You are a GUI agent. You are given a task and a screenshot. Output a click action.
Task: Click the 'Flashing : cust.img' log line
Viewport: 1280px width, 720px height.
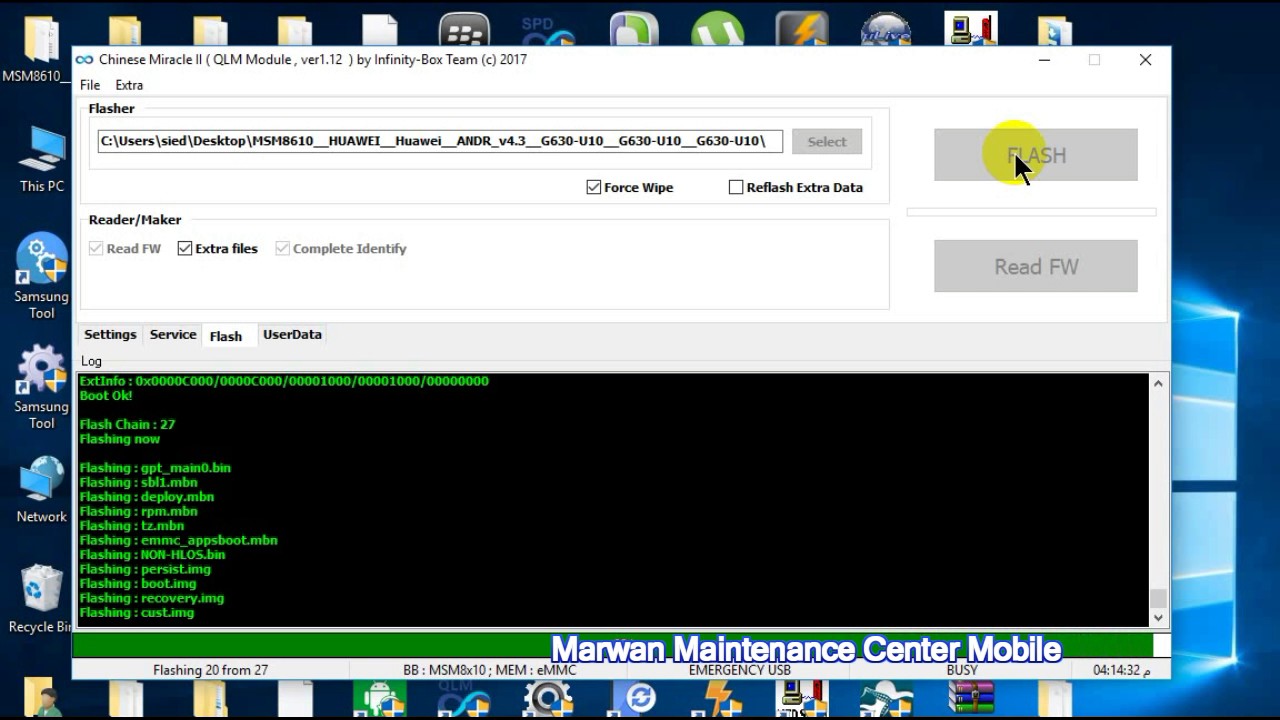(137, 613)
